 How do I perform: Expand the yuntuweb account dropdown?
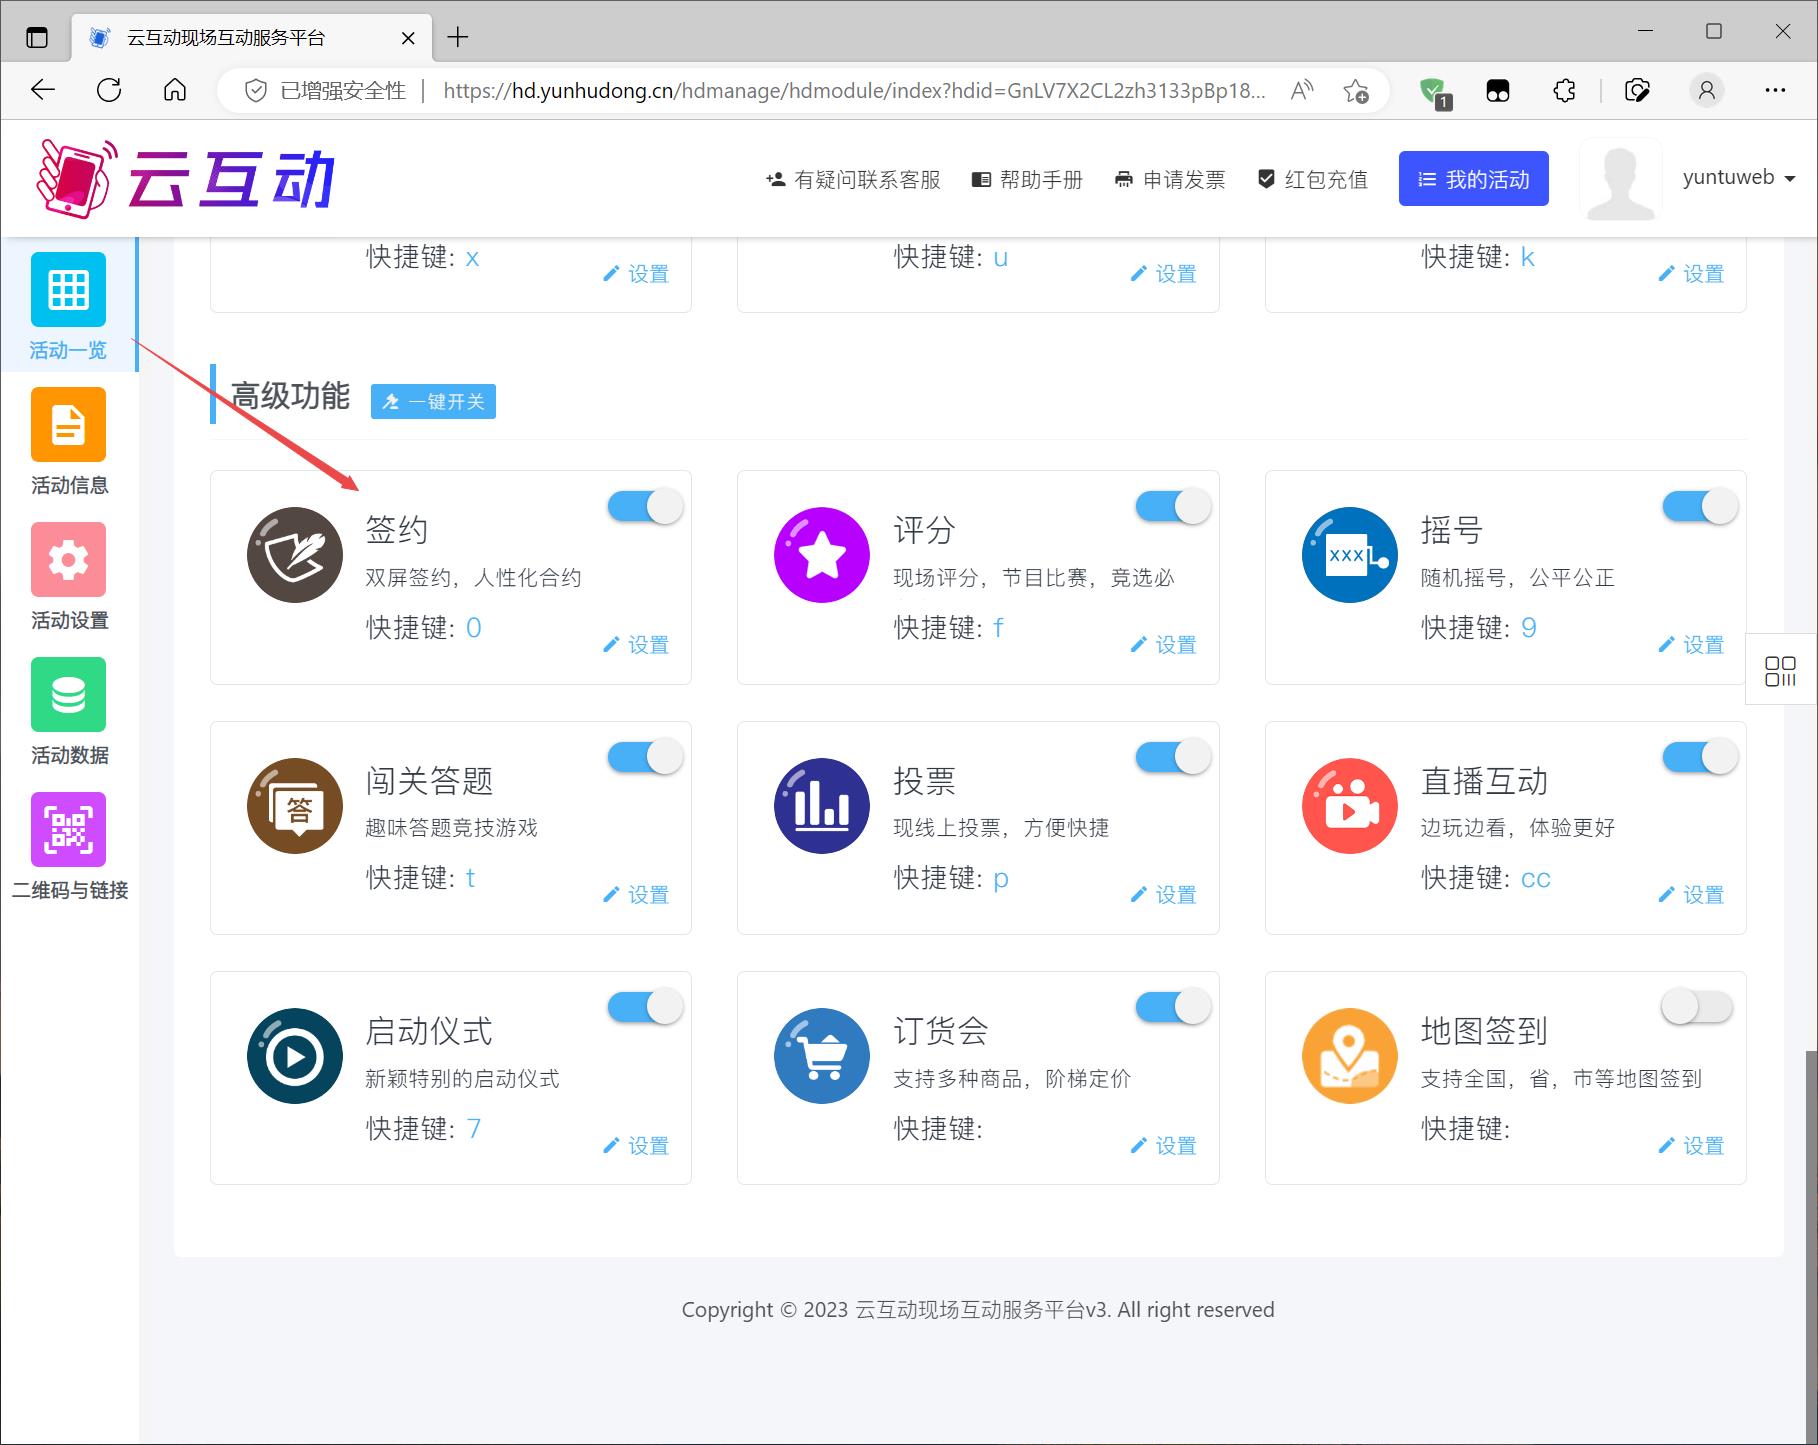pyautogui.click(x=1739, y=178)
